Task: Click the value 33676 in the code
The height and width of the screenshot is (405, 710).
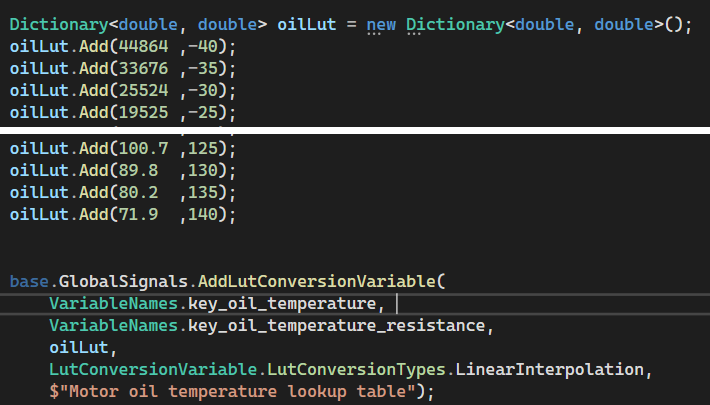Action: [152, 69]
